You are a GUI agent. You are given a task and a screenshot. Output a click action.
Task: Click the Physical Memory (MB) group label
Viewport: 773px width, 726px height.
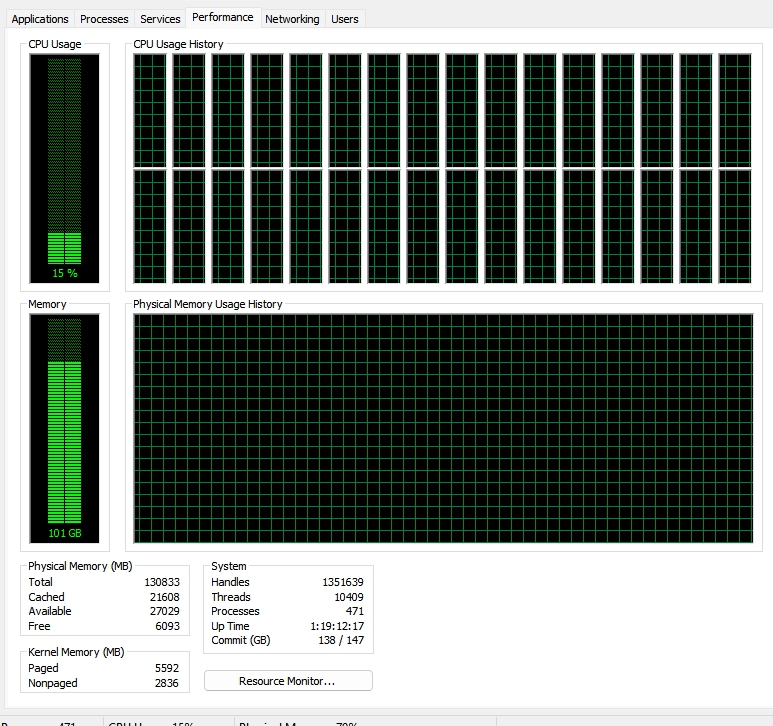click(x=80, y=566)
